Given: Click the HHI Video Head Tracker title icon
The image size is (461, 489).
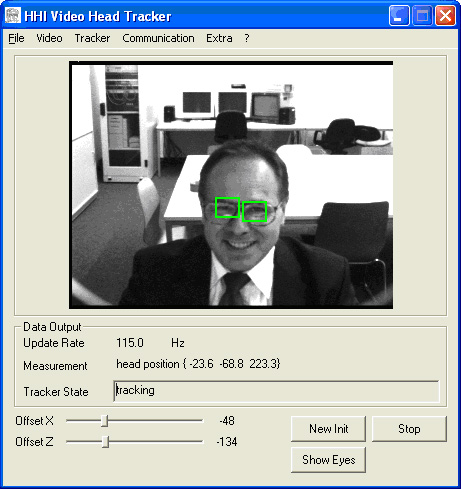Looking at the screenshot, I should (x=13, y=15).
